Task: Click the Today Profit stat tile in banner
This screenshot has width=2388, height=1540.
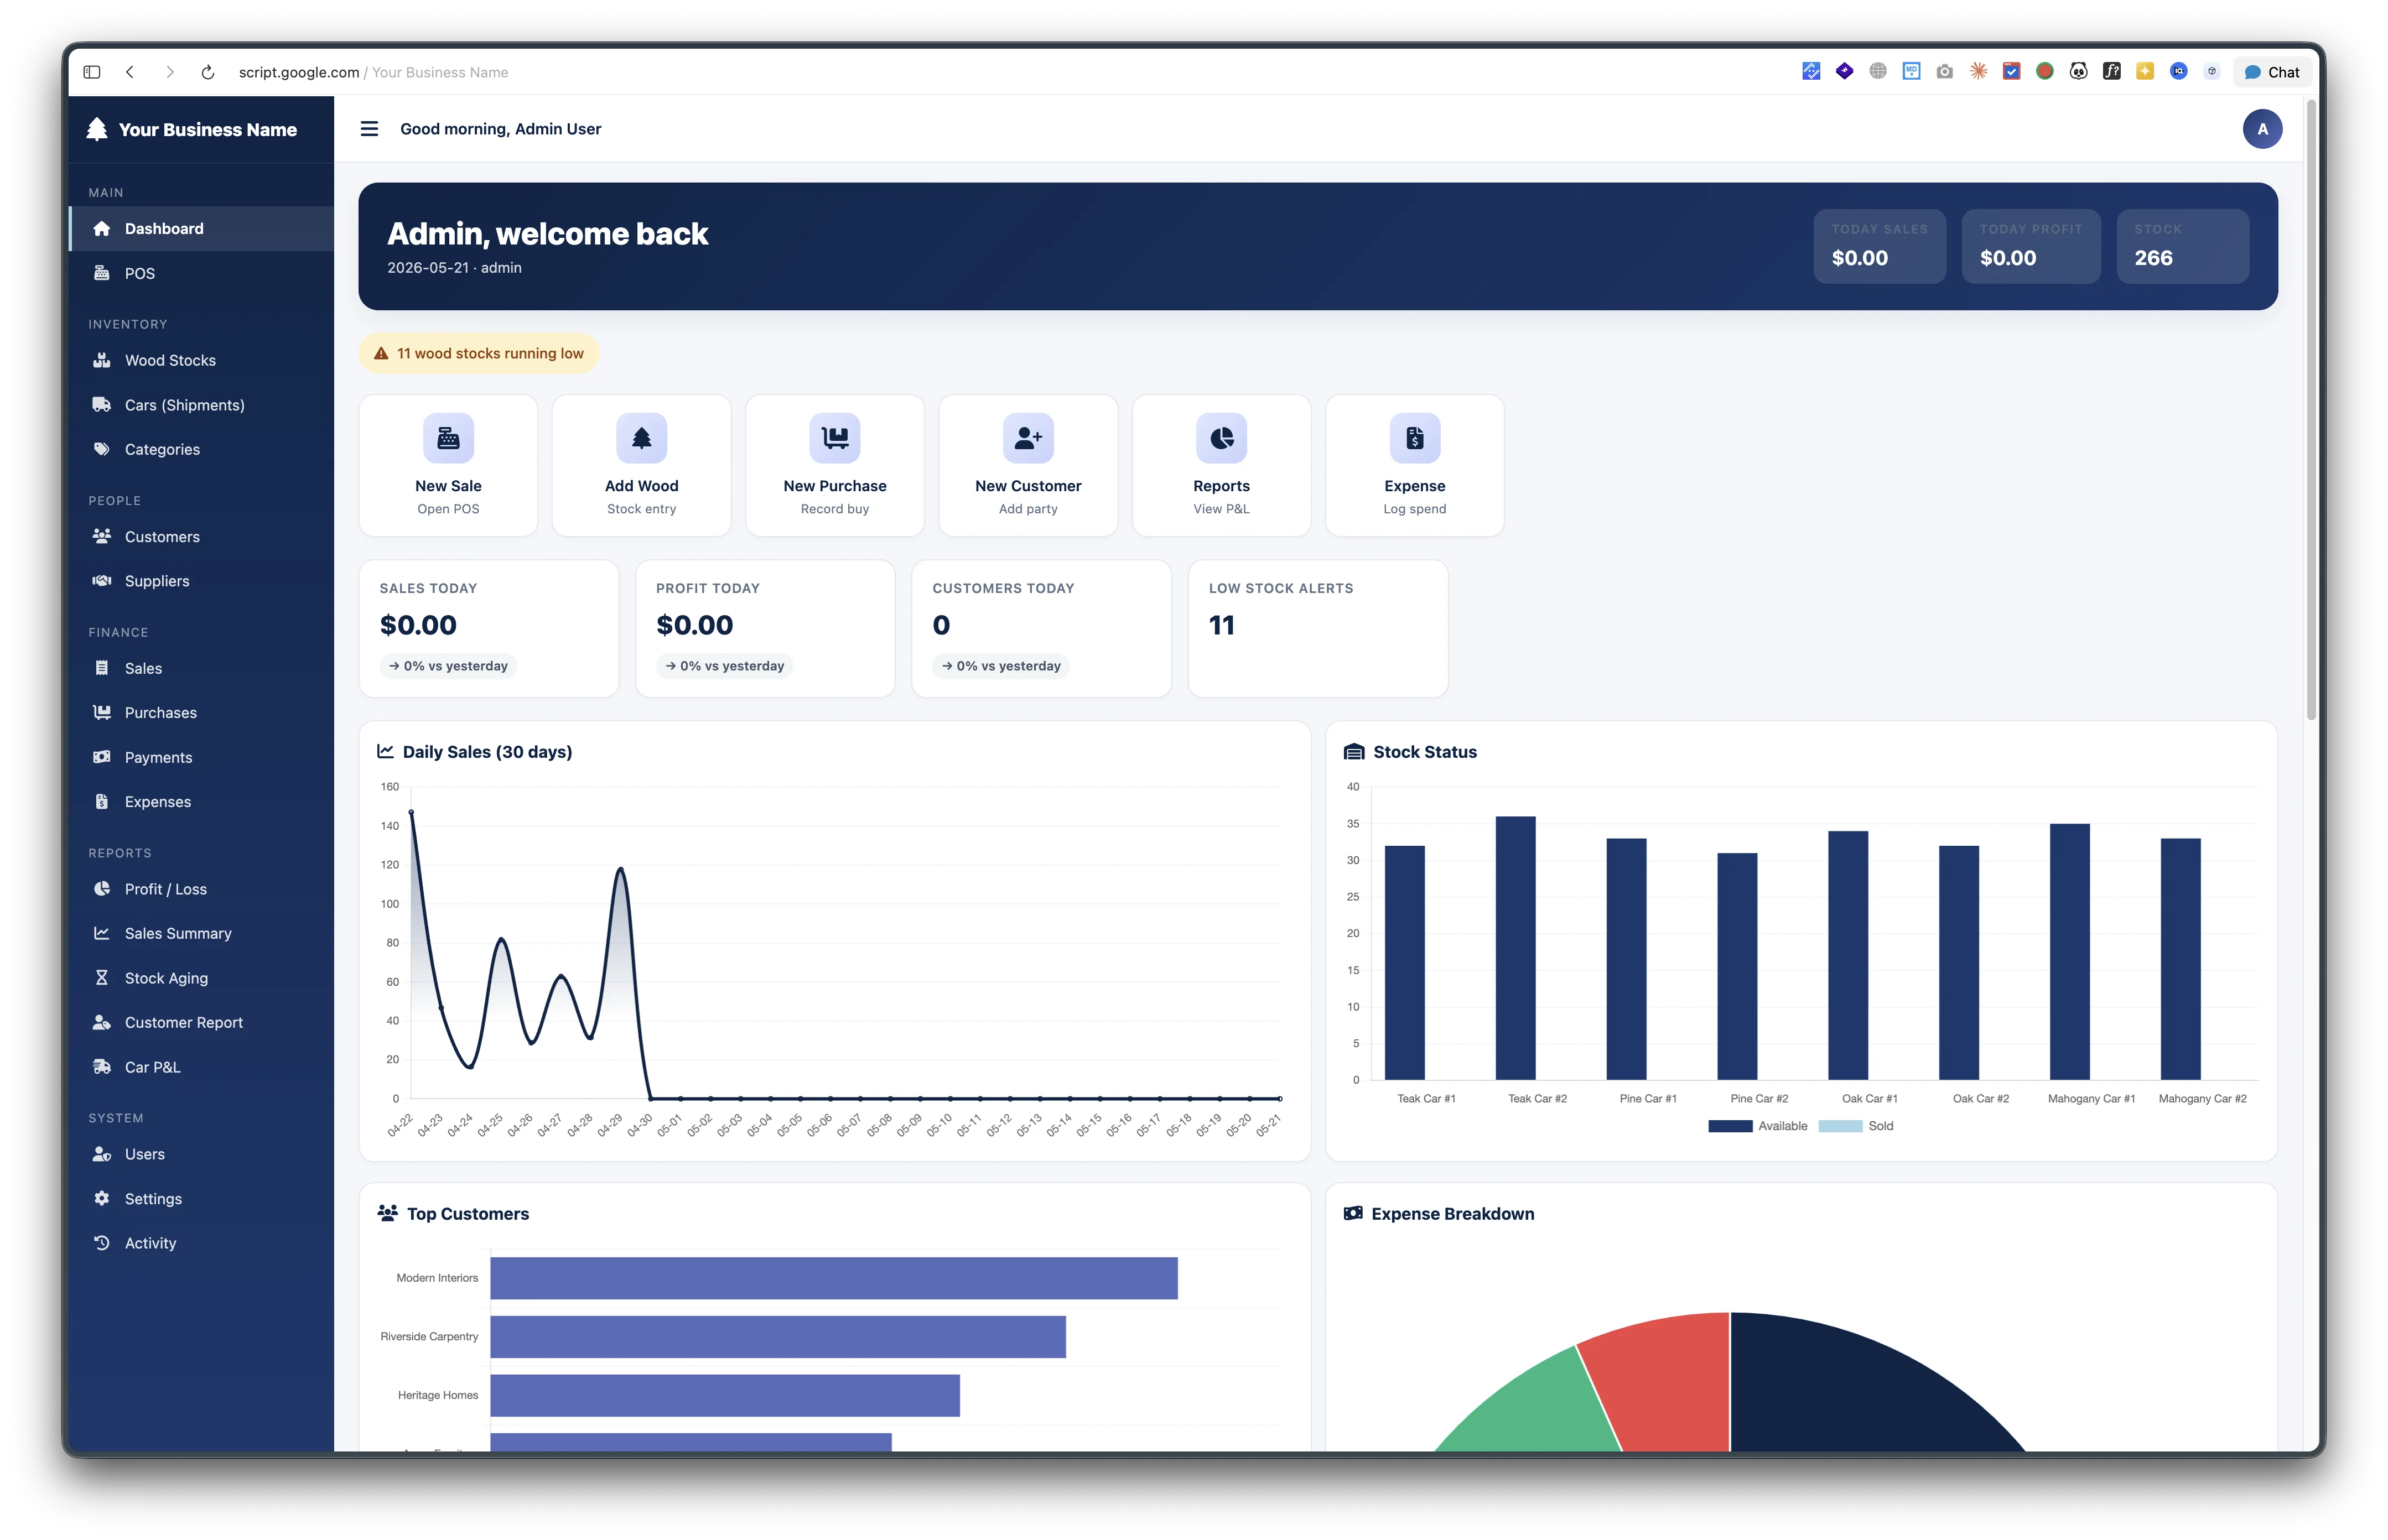Action: 2030,246
